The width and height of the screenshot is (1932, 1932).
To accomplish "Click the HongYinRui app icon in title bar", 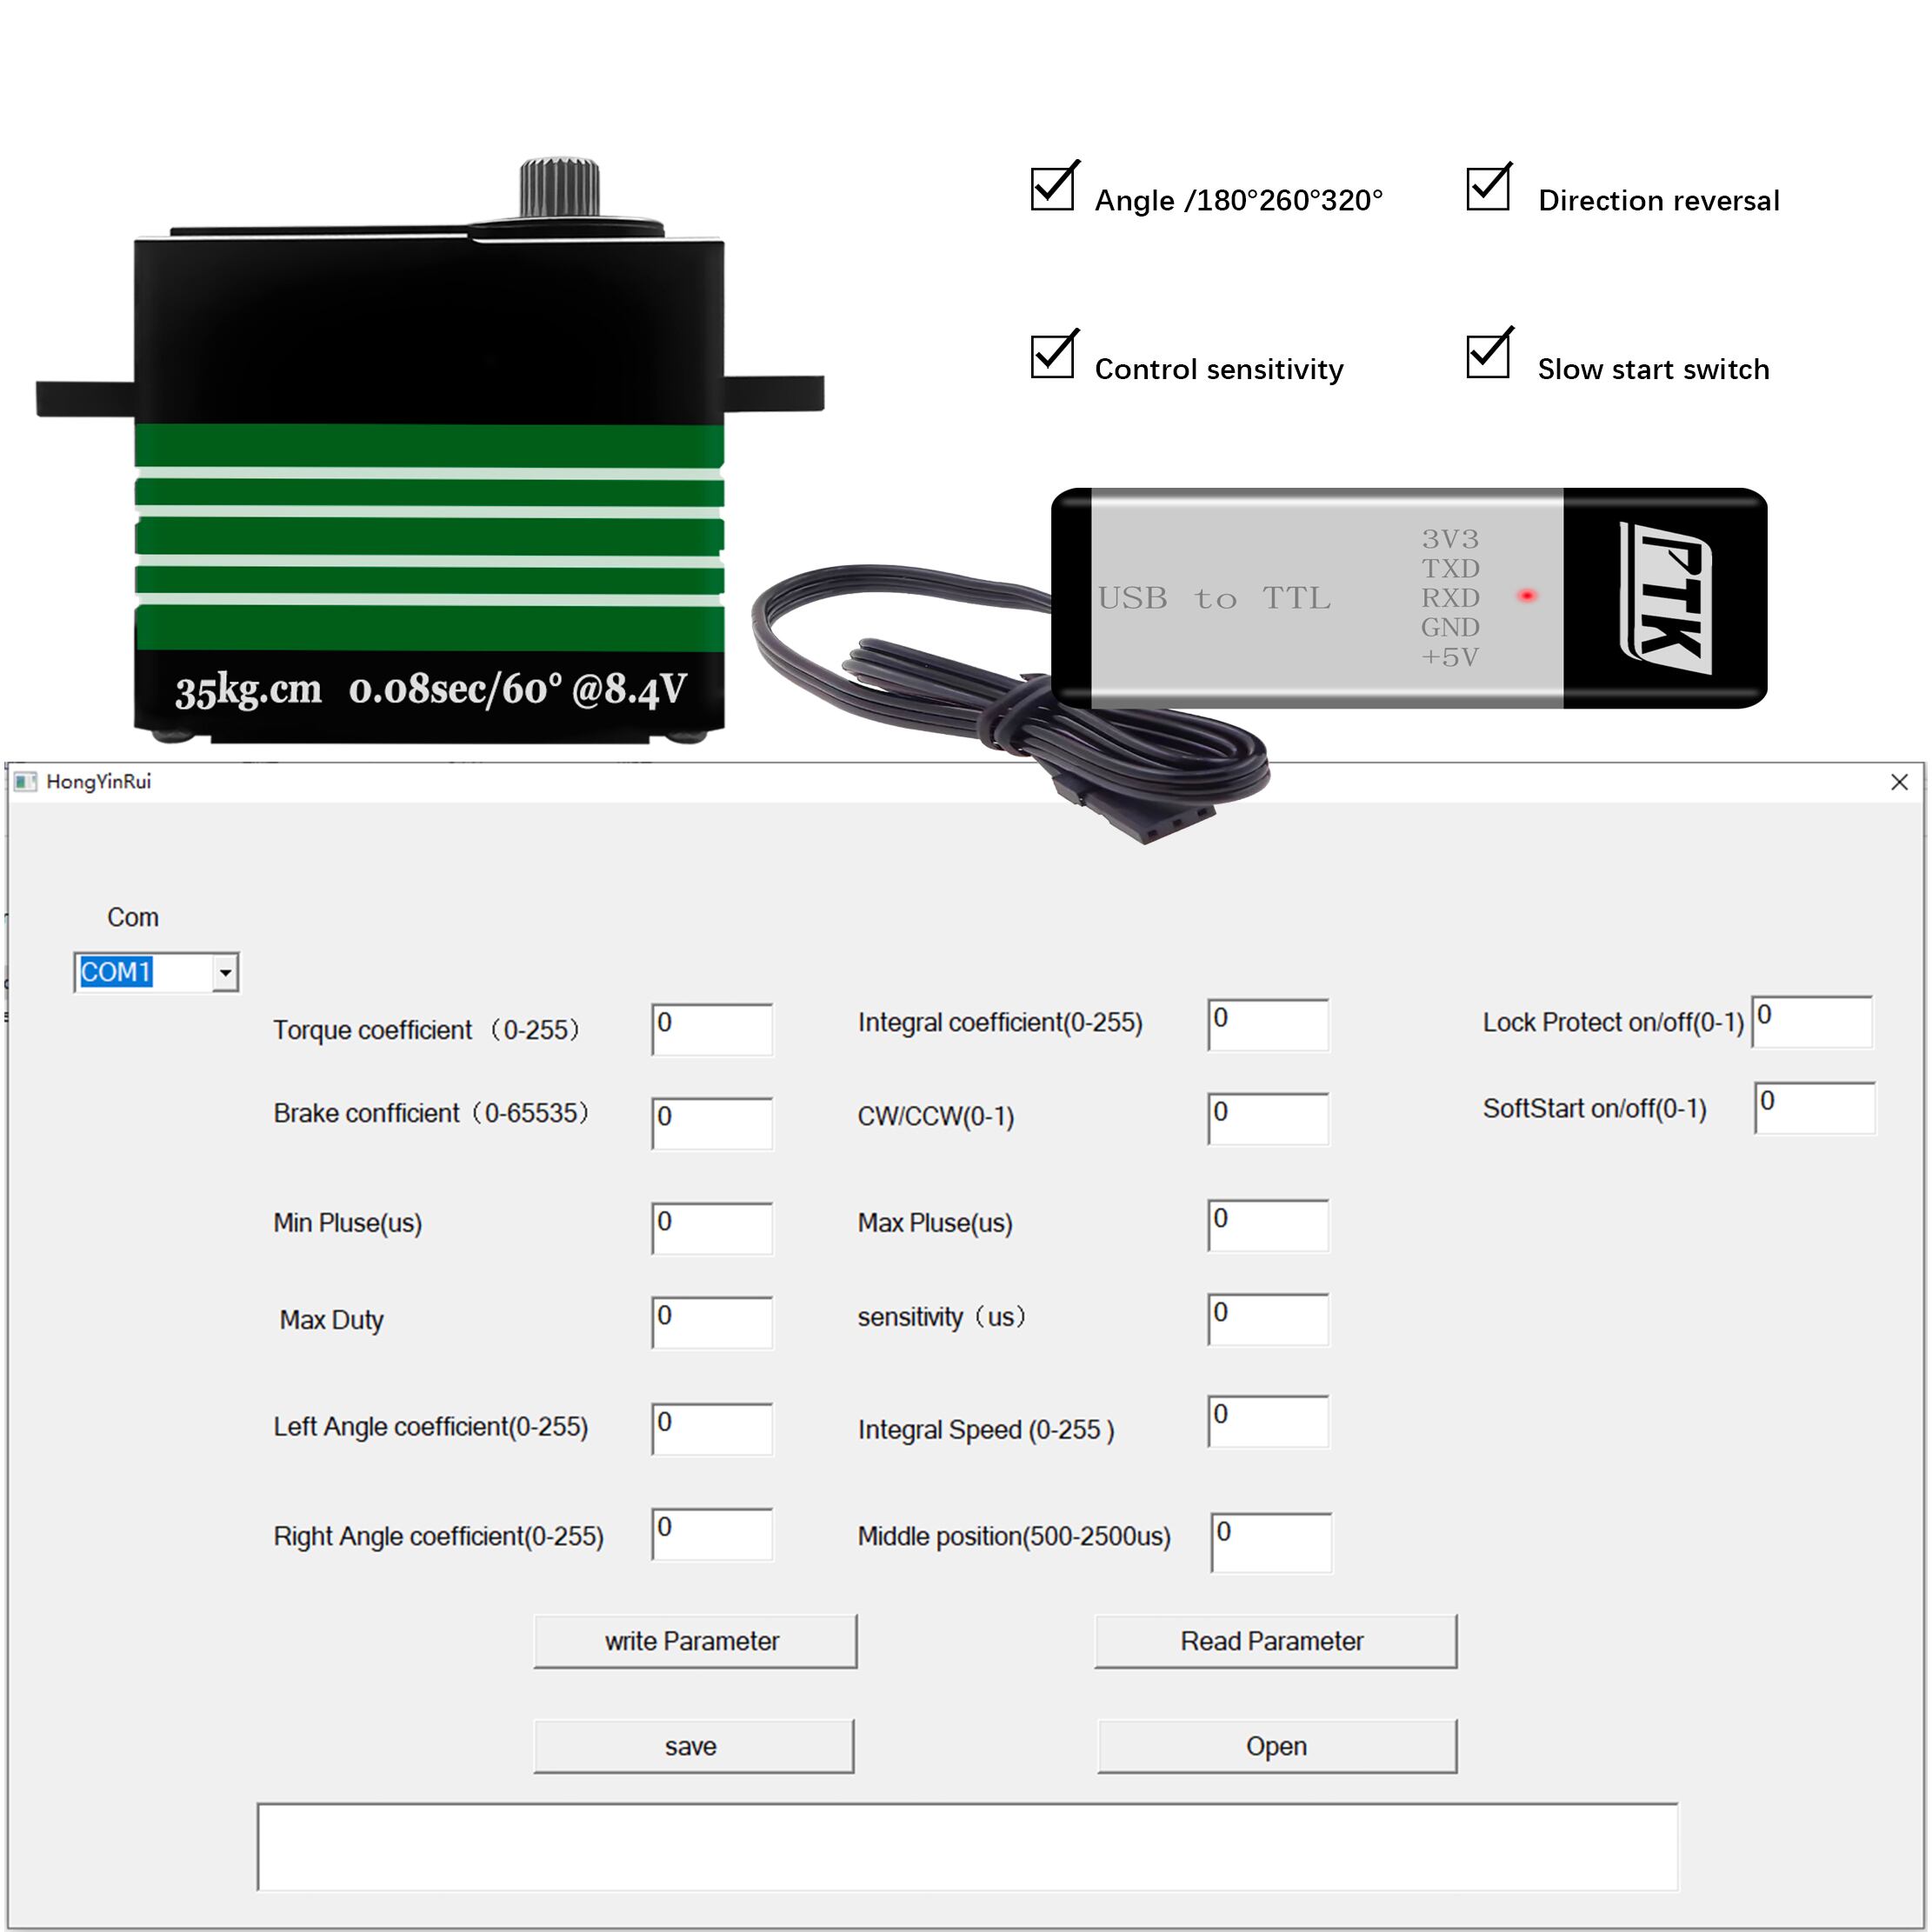I will pyautogui.click(x=24, y=781).
